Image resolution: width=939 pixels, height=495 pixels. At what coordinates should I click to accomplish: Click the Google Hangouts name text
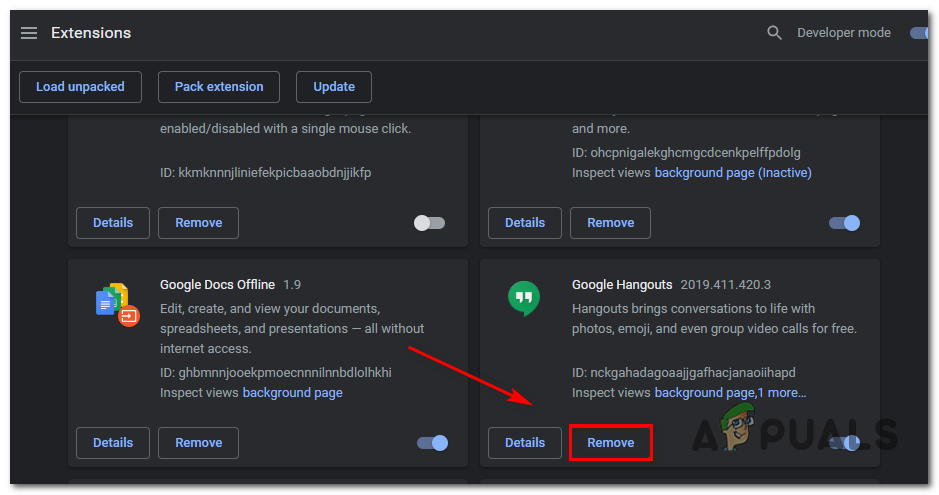pos(622,285)
